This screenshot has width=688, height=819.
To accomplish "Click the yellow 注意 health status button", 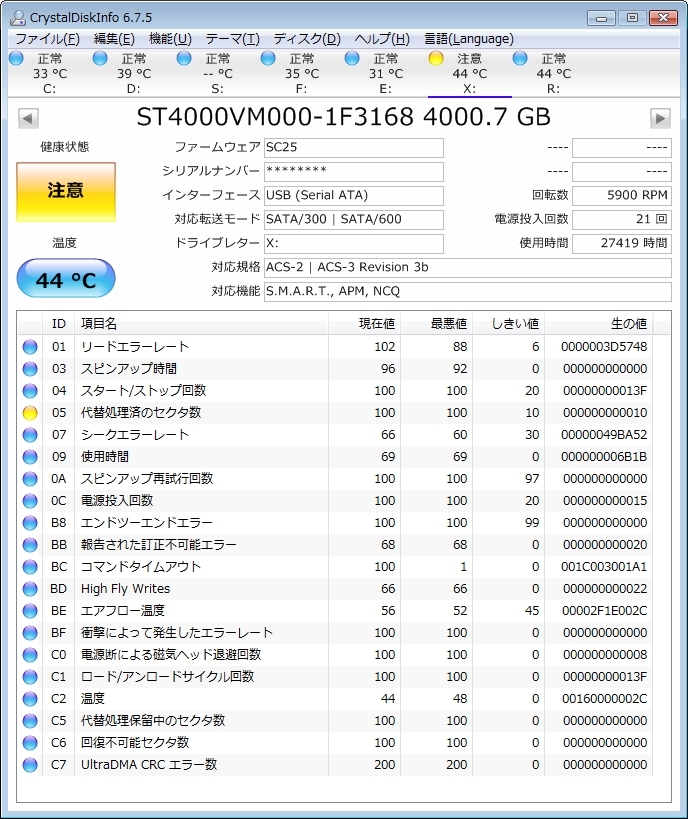I will click(66, 192).
